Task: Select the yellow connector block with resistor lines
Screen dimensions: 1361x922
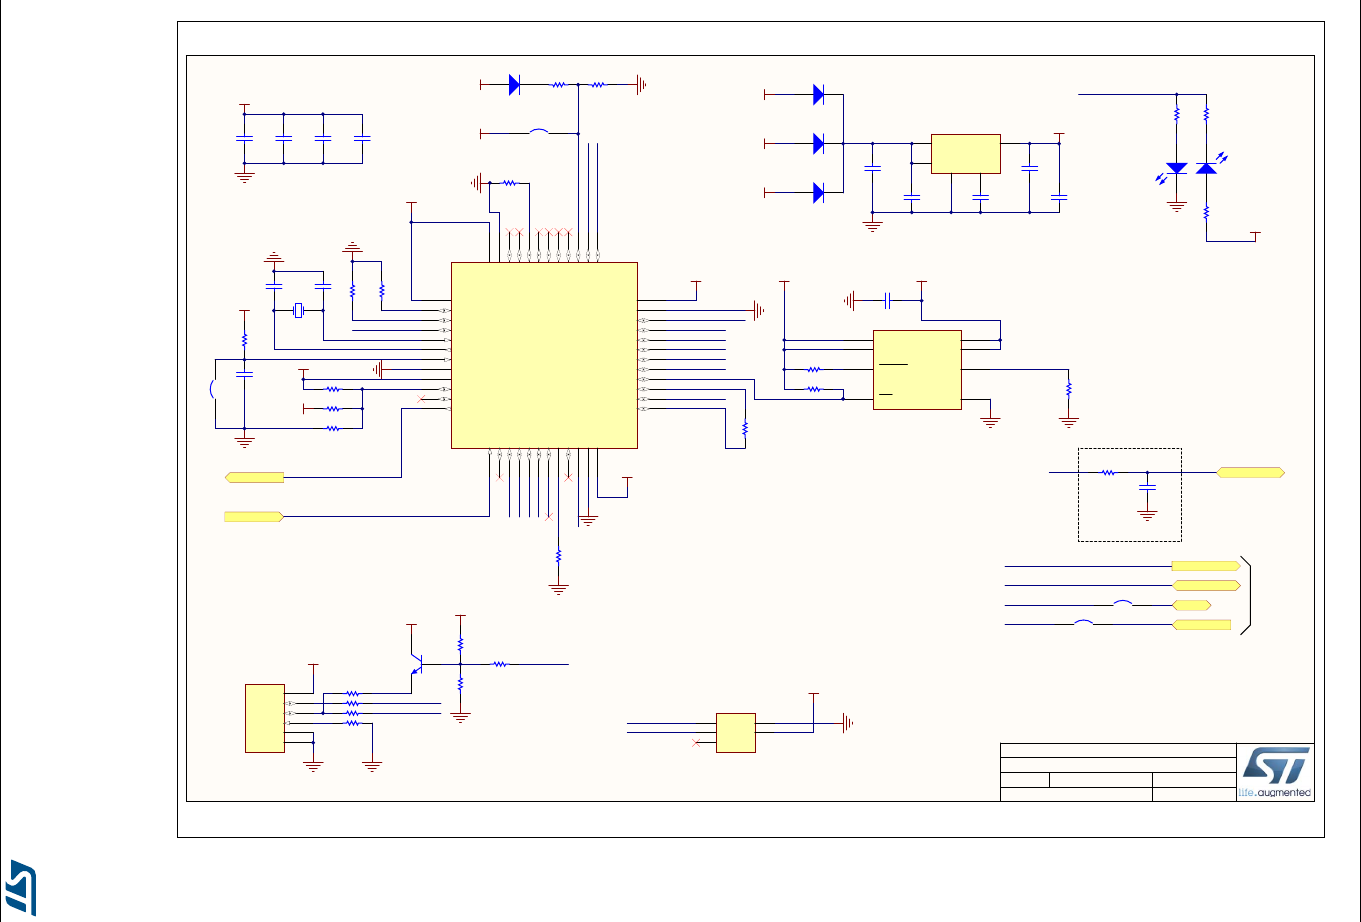Action: pos(265,718)
